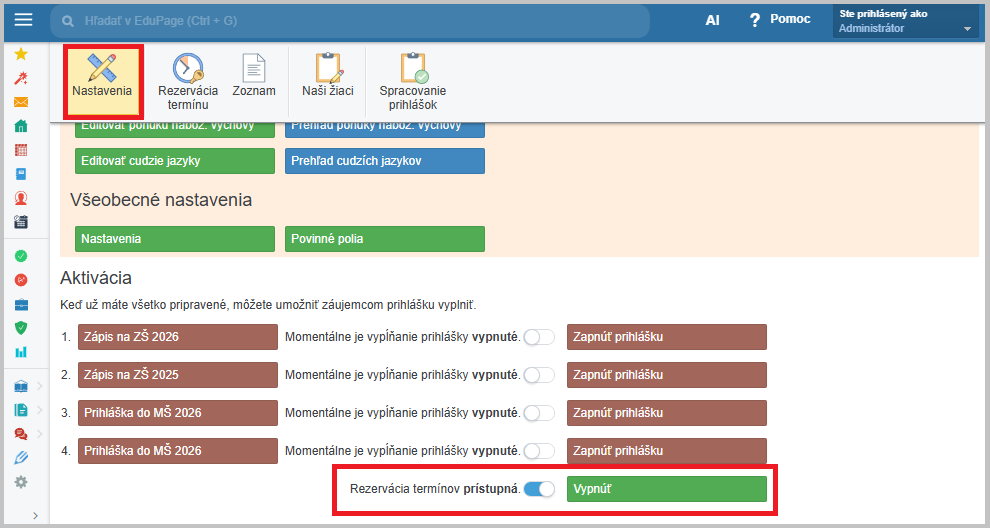Open the Zoznam toolbar item
The height and width of the screenshot is (528, 990).
254,76
